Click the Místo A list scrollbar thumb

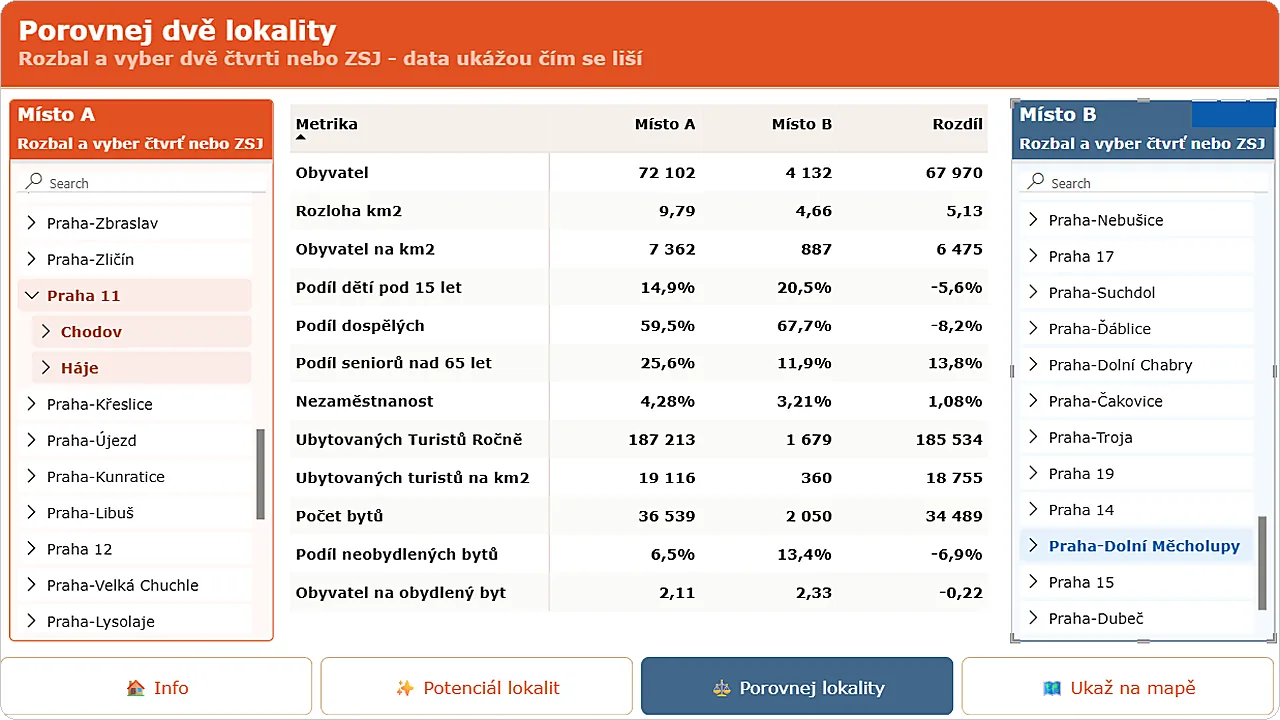(x=261, y=474)
